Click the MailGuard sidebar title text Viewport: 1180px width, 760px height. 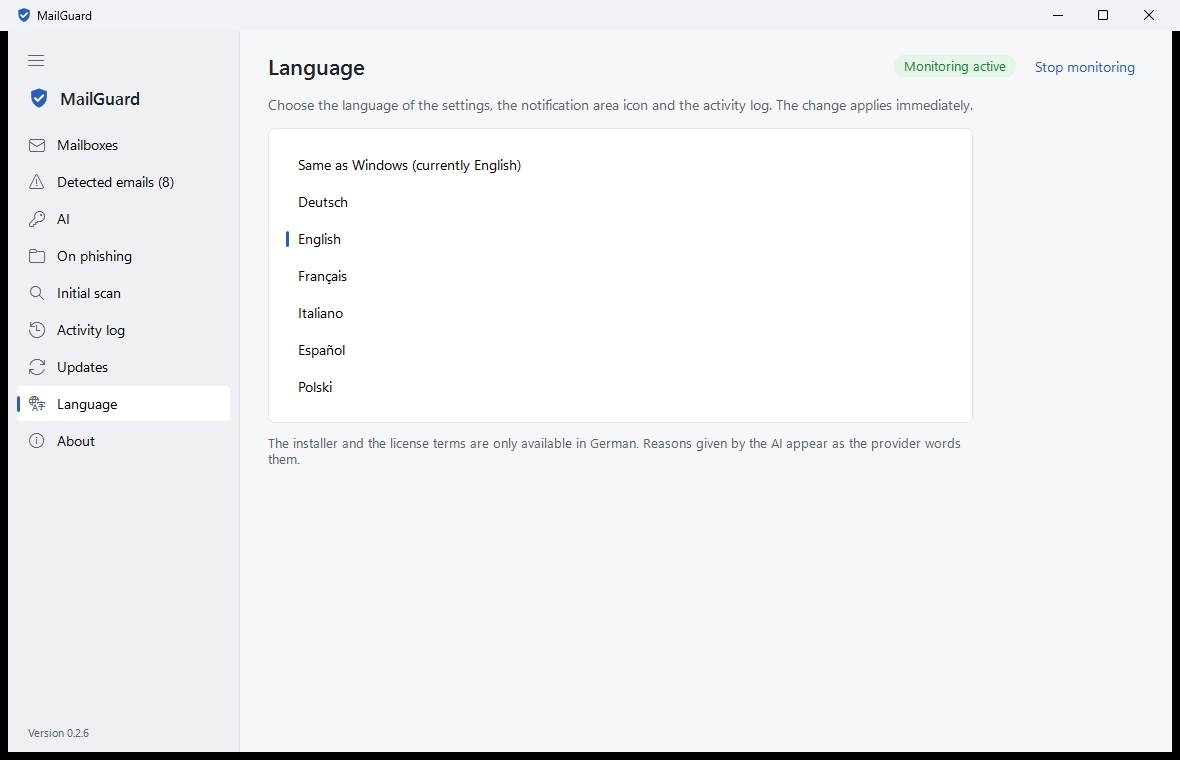pos(100,99)
